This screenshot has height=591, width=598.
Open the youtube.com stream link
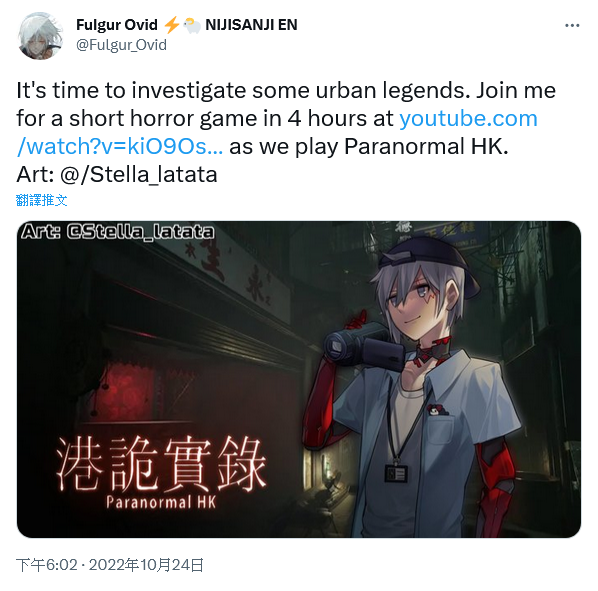[x=468, y=118]
